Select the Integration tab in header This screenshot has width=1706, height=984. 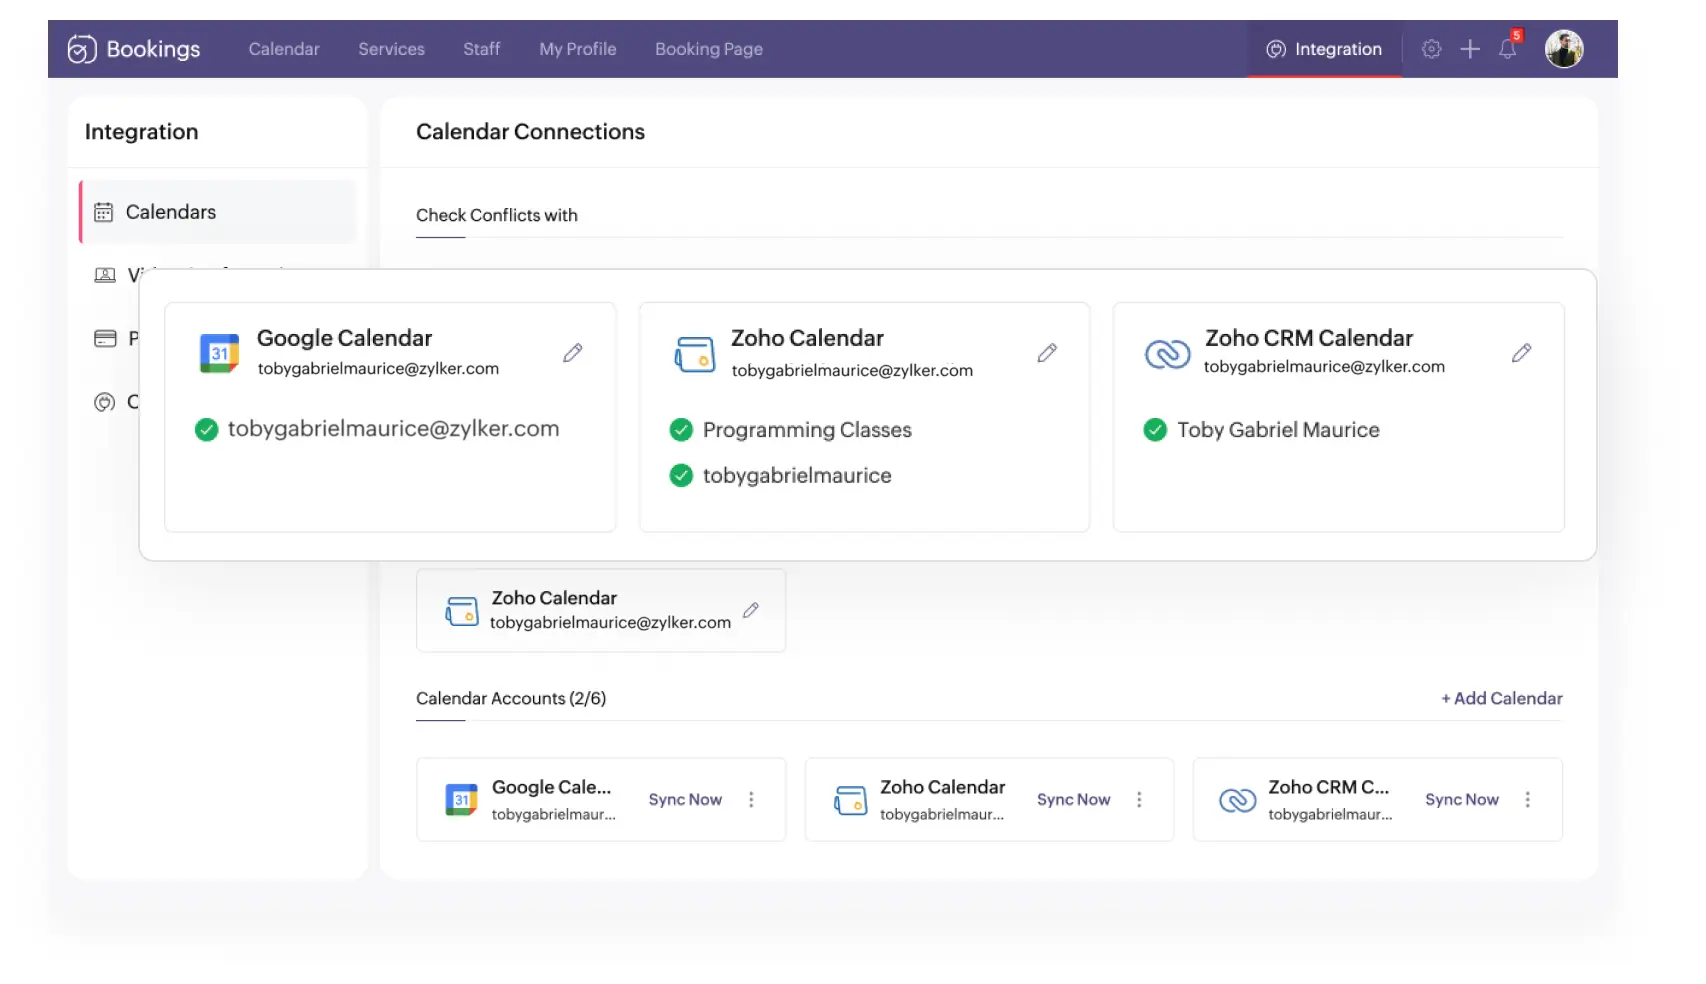1324,49
